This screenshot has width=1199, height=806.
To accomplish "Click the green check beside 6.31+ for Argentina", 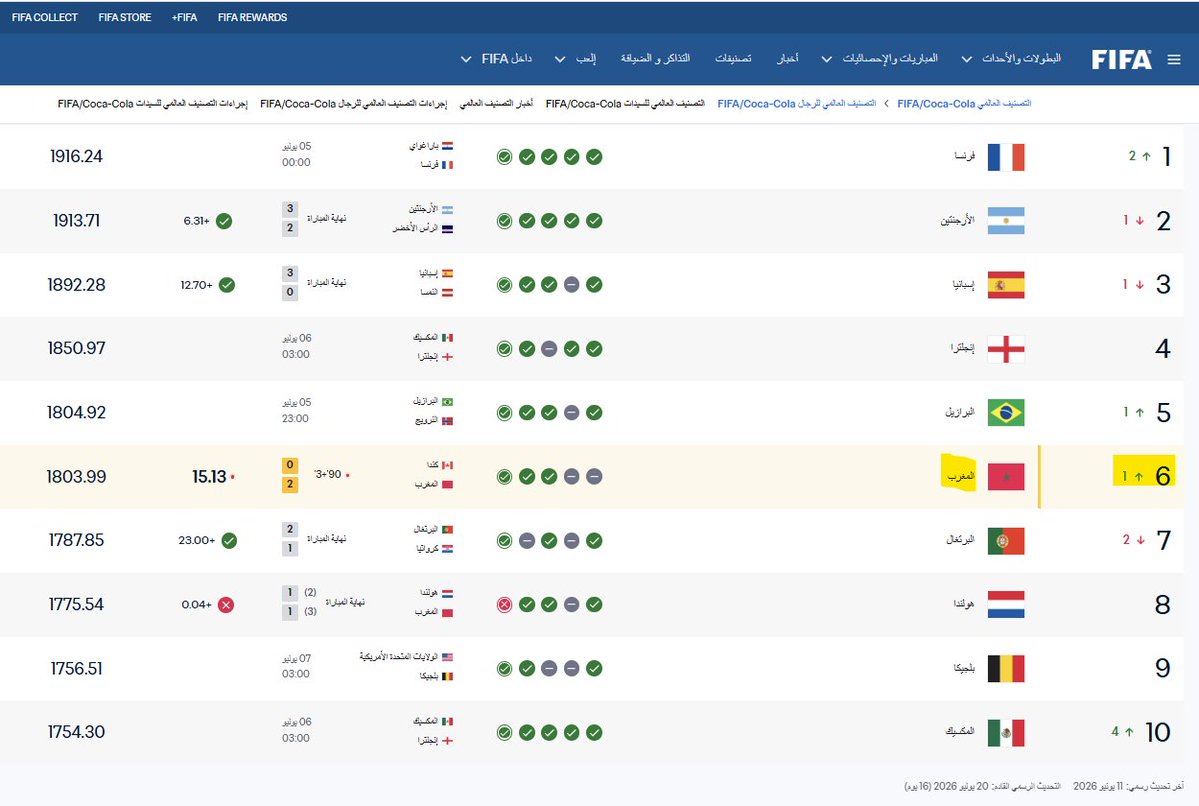I will [224, 221].
